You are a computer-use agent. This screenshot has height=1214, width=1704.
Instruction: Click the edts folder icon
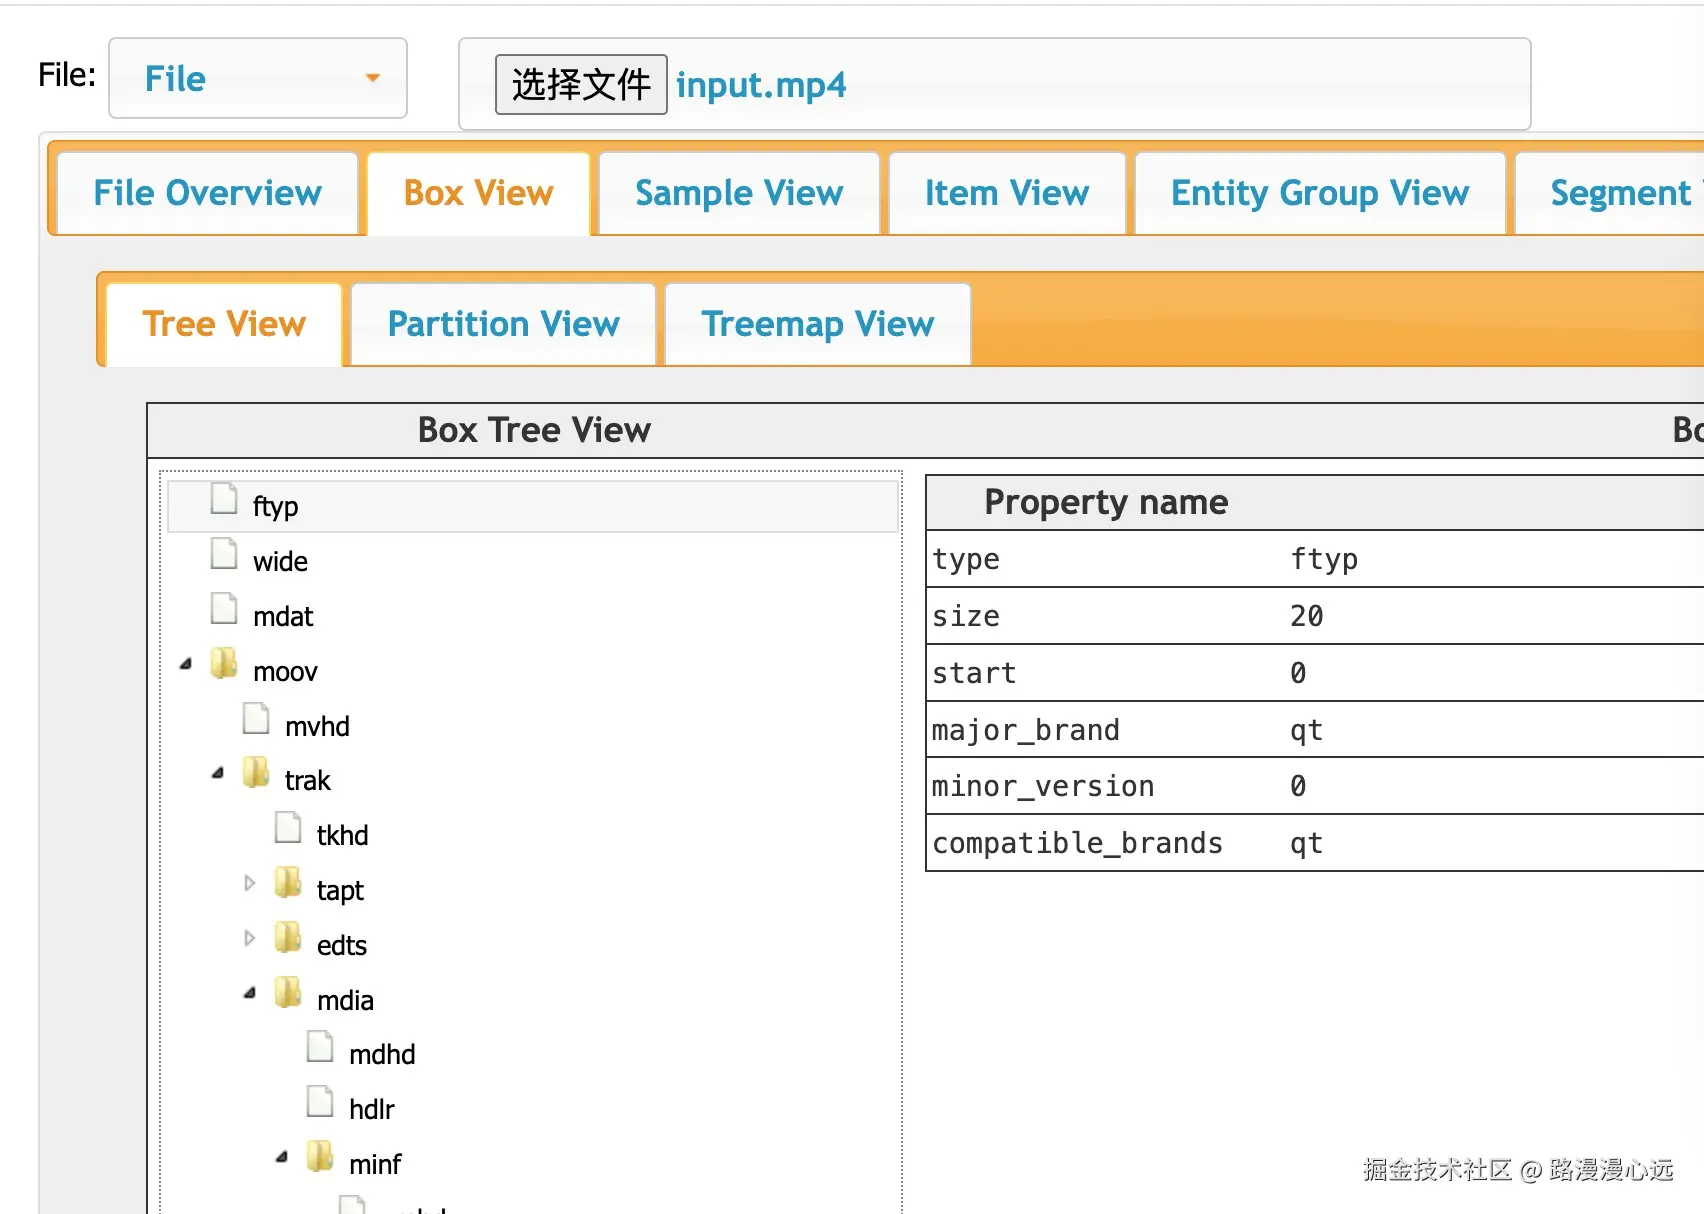click(x=288, y=937)
